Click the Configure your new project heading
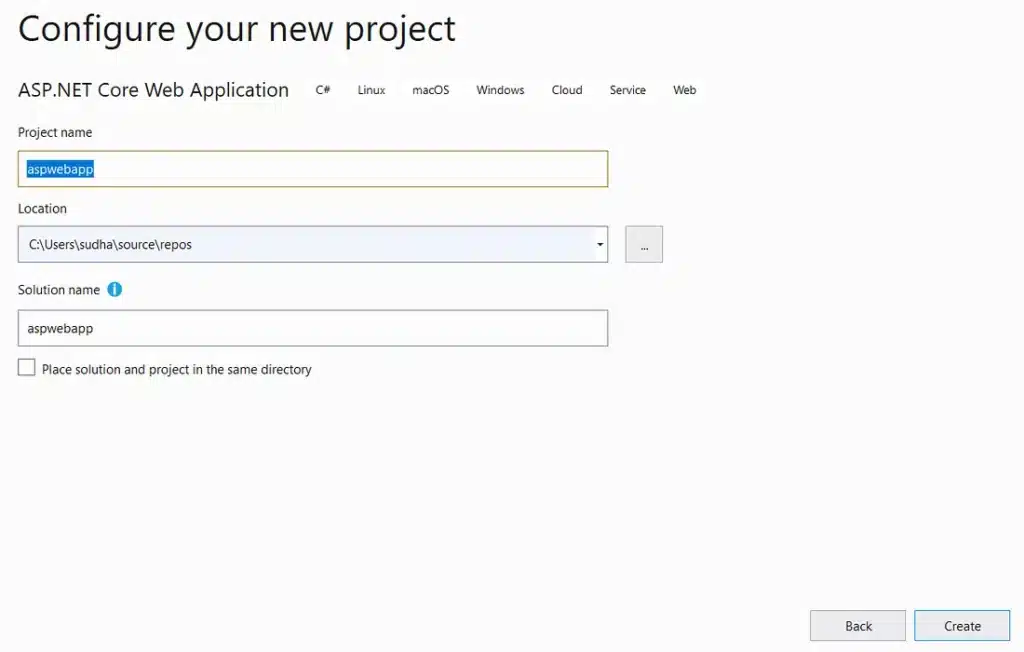Image resolution: width=1024 pixels, height=652 pixels. [236, 29]
